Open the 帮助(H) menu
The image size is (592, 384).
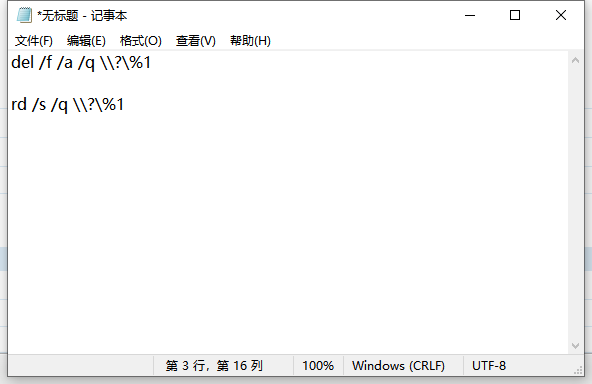pyautogui.click(x=250, y=41)
